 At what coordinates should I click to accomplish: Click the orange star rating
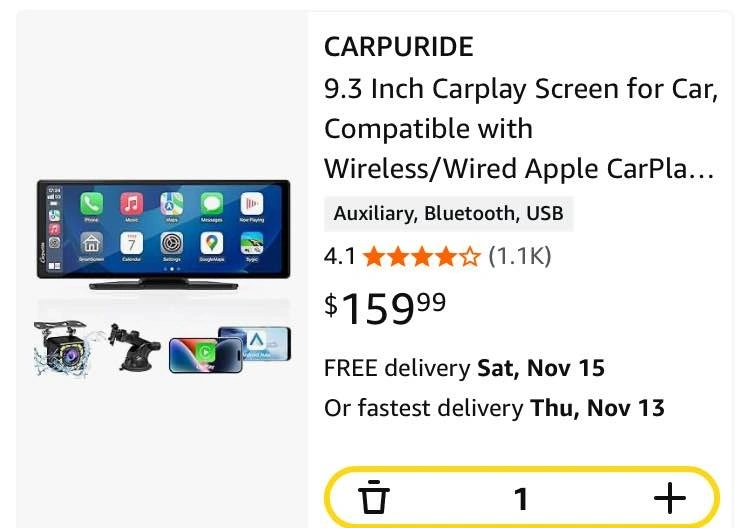[421, 257]
